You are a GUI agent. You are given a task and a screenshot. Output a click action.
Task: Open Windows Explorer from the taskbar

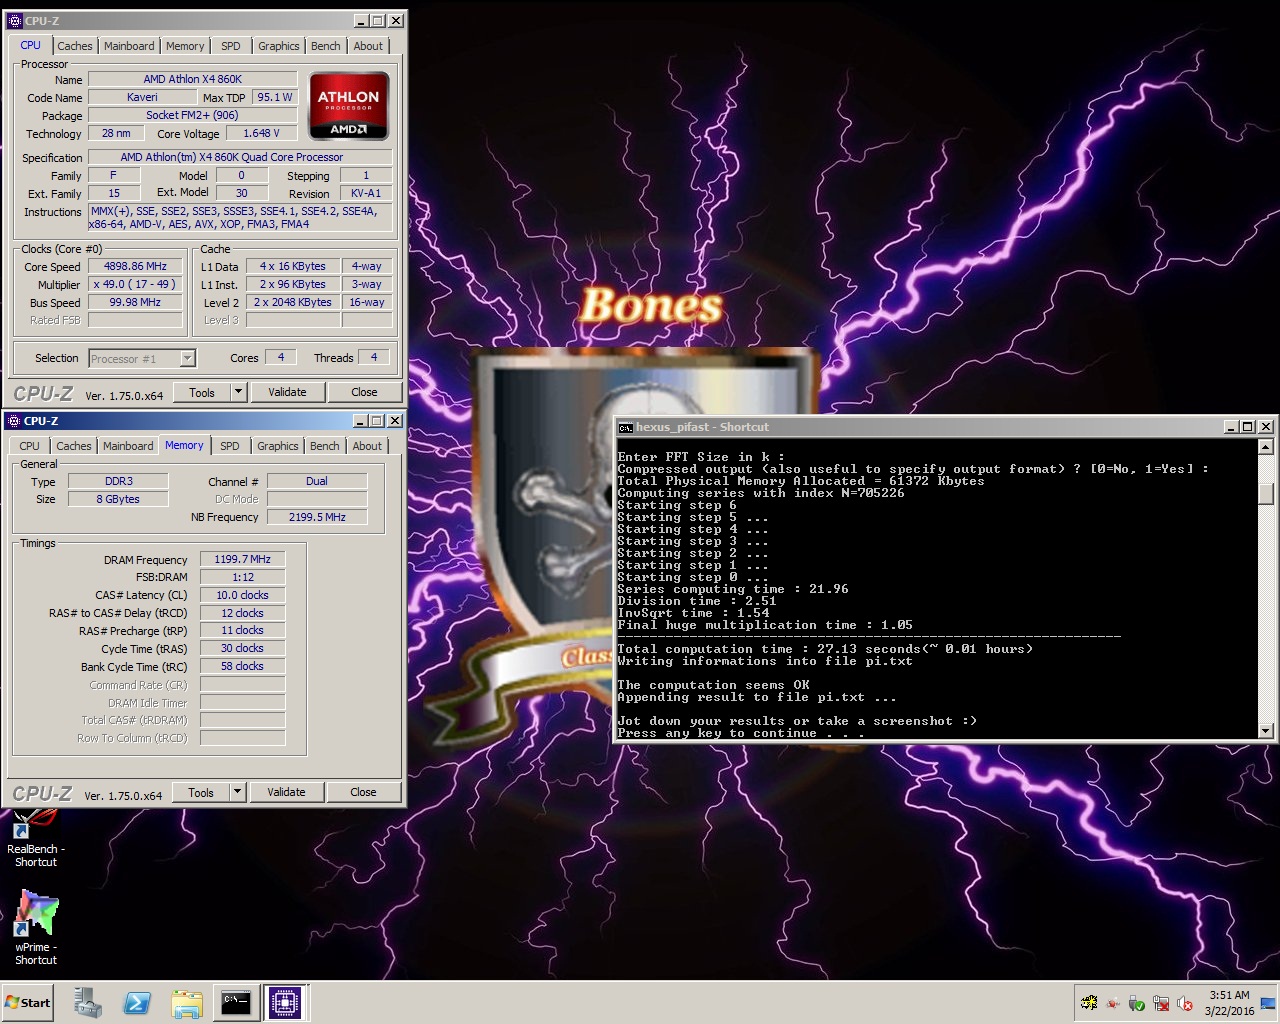186,1002
